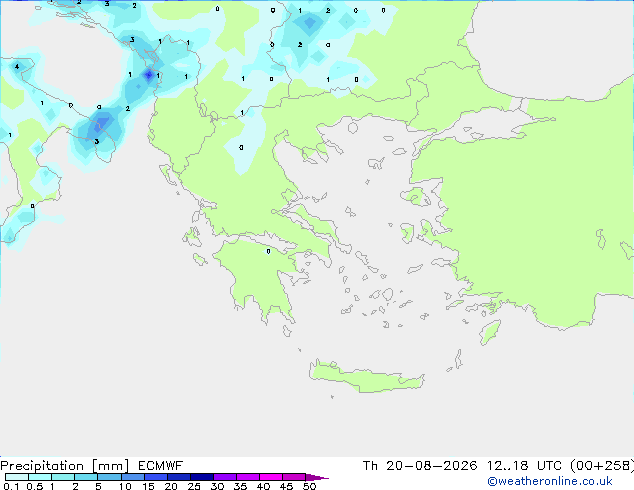Click the dark blue precipitation peak near Albania
This screenshot has height=490, width=634.
coord(149,75)
